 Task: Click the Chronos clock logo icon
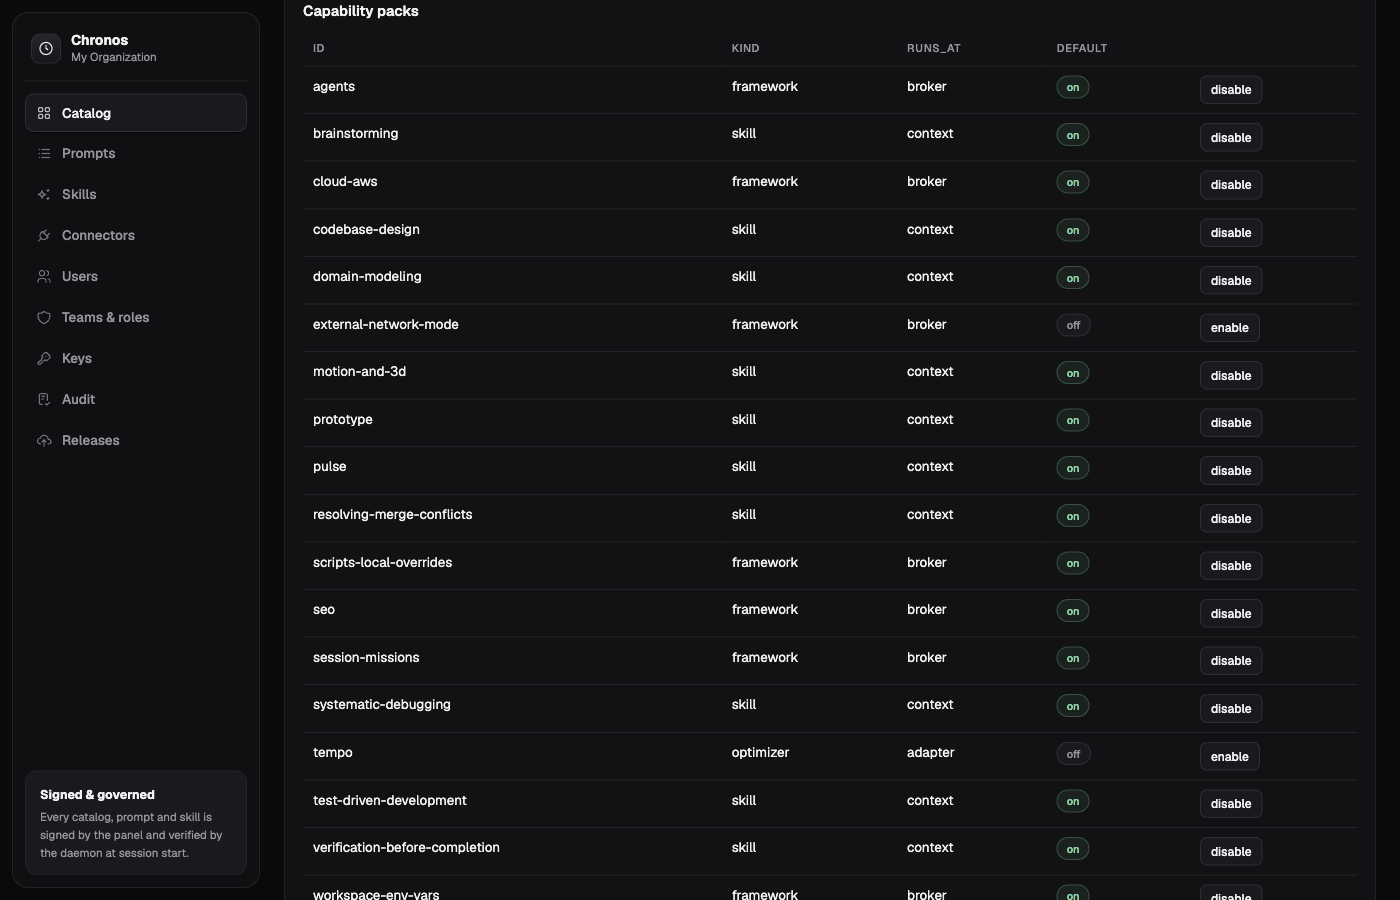pos(46,48)
